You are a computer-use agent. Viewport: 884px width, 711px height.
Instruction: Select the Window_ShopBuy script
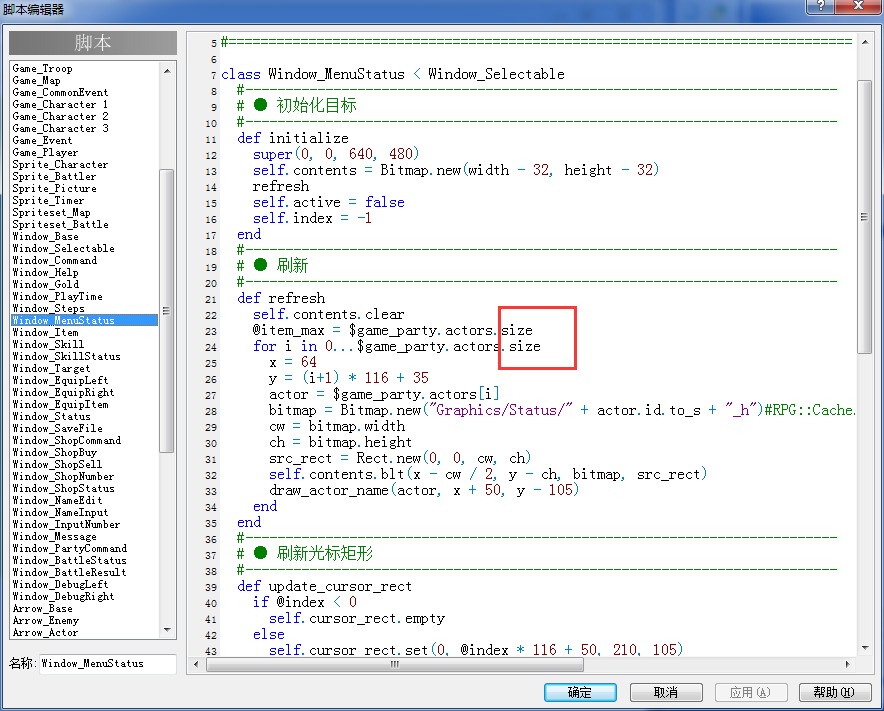pos(54,452)
